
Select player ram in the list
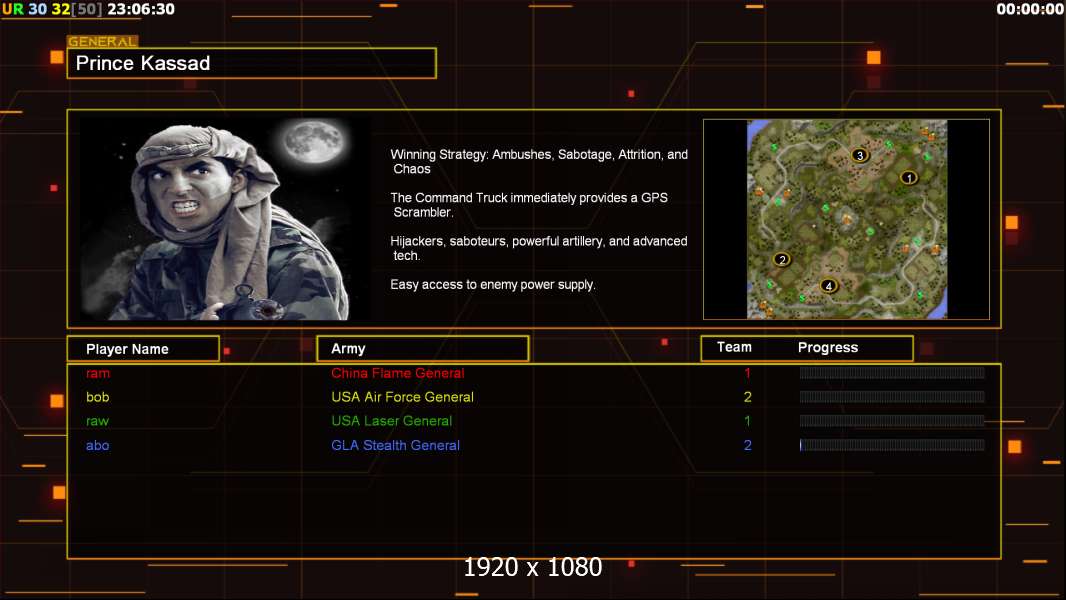pyautogui.click(x=98, y=373)
